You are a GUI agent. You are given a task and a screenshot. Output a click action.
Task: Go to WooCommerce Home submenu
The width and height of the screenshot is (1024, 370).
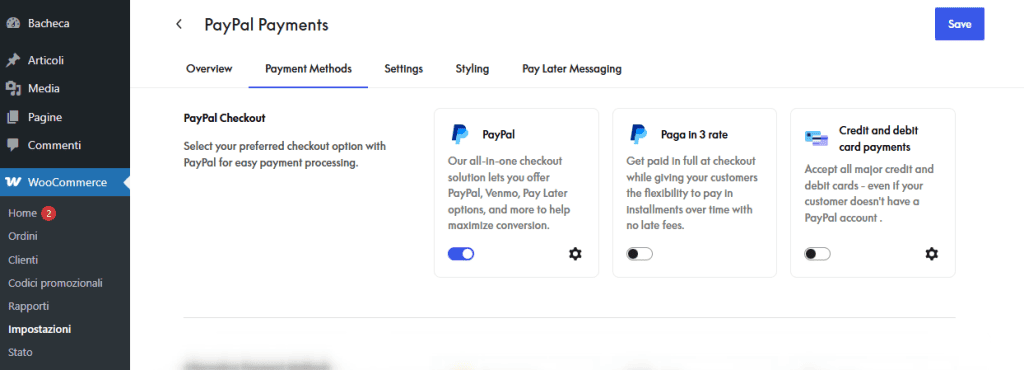click(22, 213)
